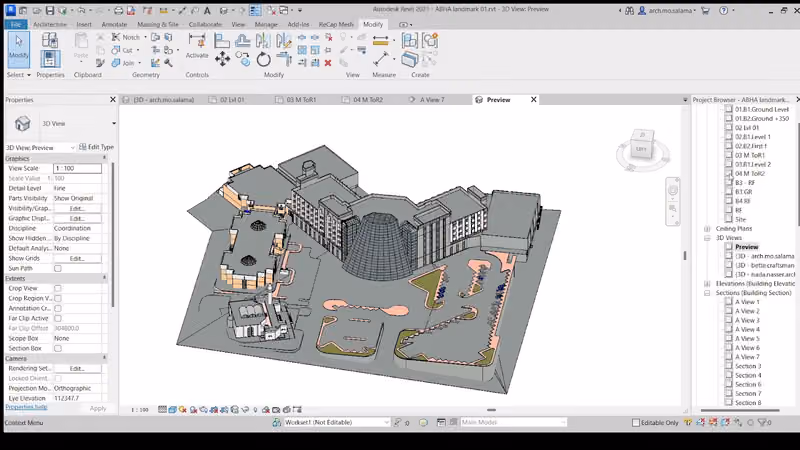Select Mirror - Draw Axis tool
Image resolution: width=800 pixels, height=450 pixels.
point(283,40)
